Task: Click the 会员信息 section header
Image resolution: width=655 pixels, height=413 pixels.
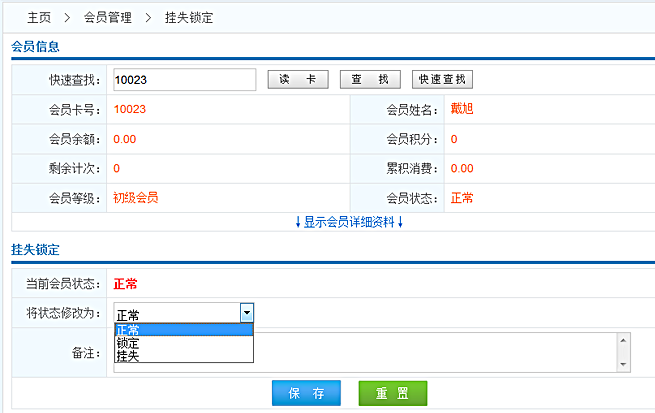Action: point(35,46)
